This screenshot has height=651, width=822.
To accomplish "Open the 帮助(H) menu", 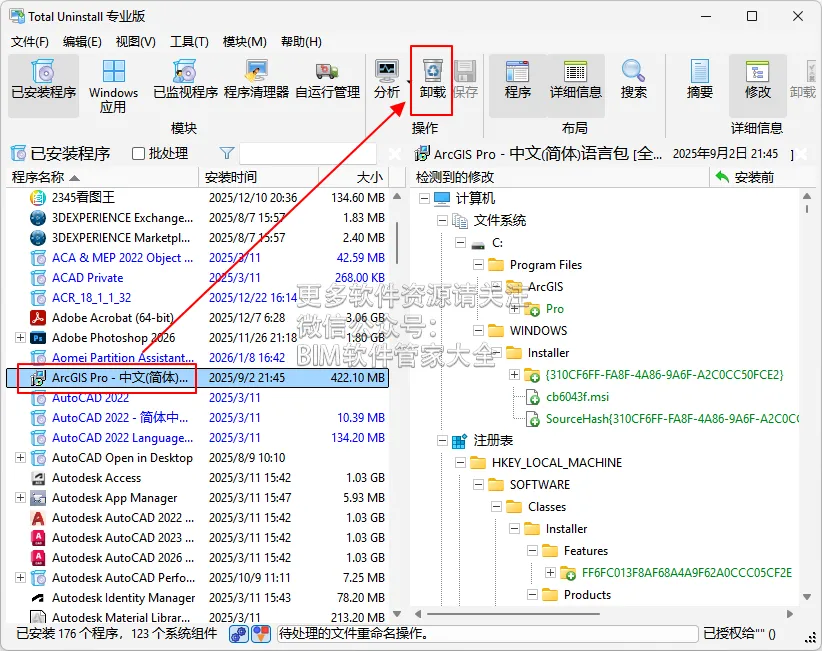I will (301, 41).
